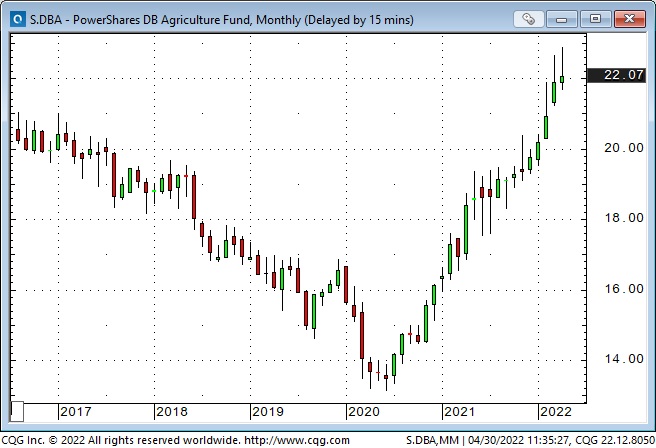Click the S.DBA,MM timestamp text in the footer
The width and height of the screenshot is (656, 448).
click(530, 440)
